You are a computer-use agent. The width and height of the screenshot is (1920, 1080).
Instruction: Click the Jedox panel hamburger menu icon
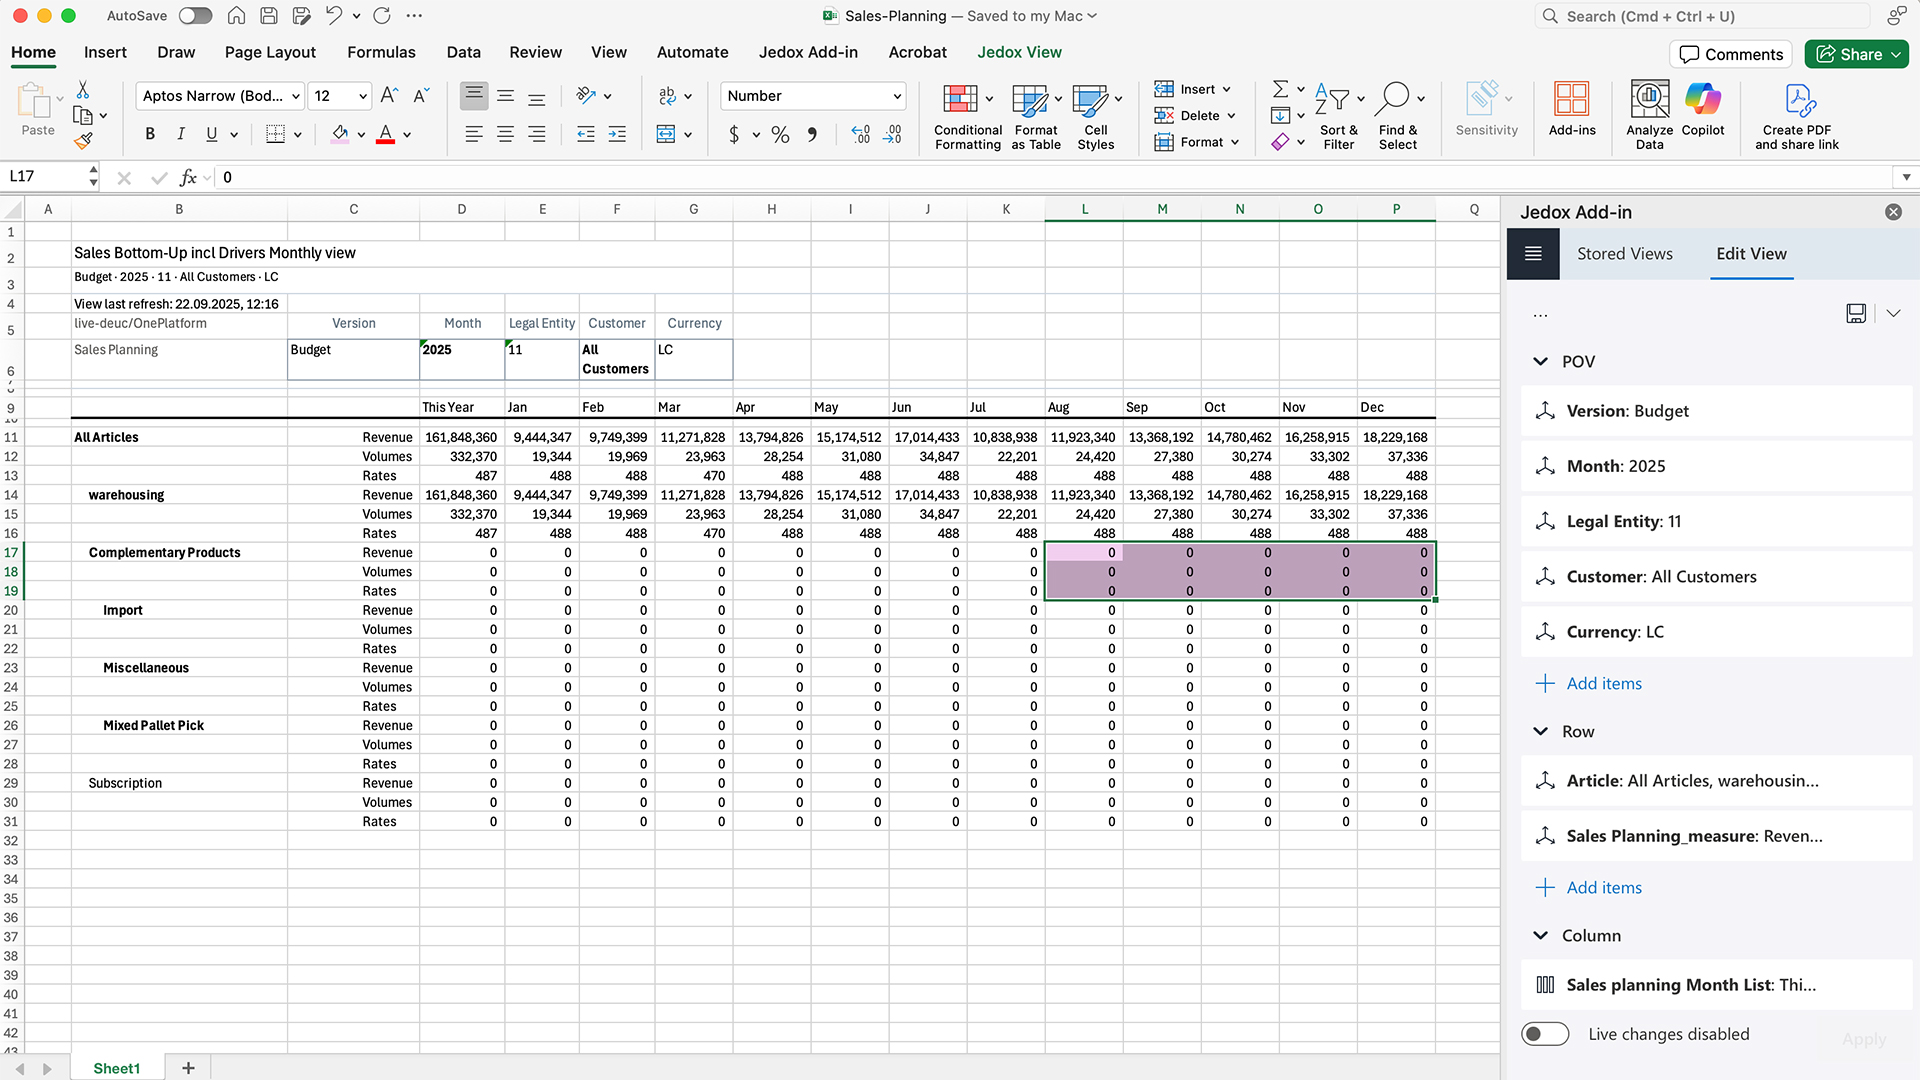tap(1533, 254)
